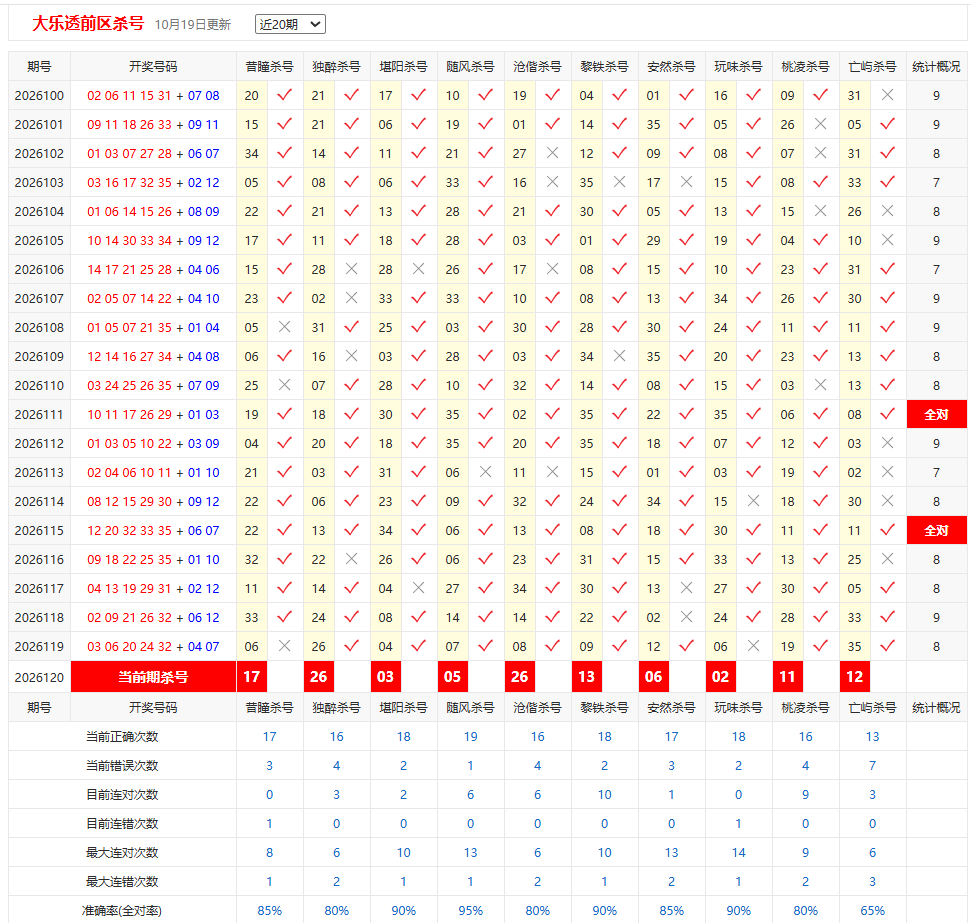
Task: Click the 95% accuracy value for 随风
Action: click(471, 911)
